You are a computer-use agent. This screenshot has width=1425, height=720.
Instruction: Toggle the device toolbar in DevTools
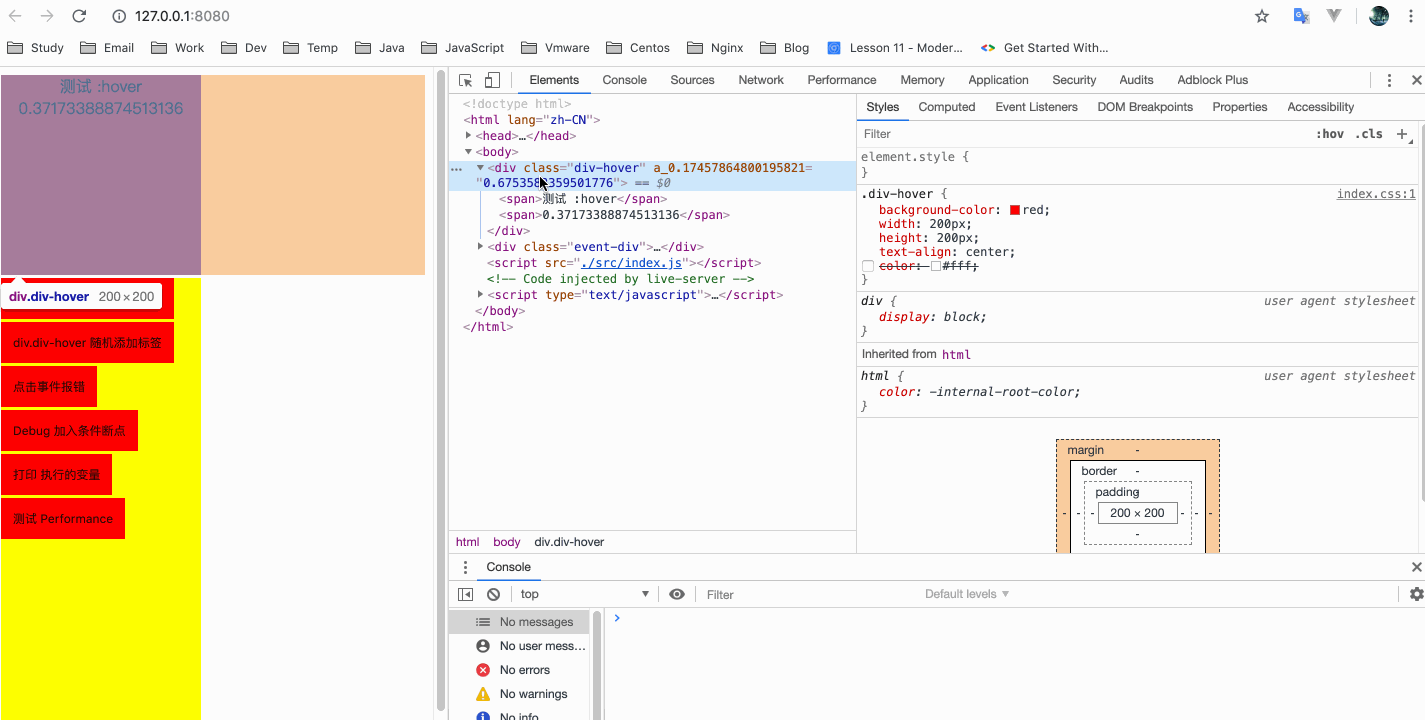pyautogui.click(x=492, y=80)
